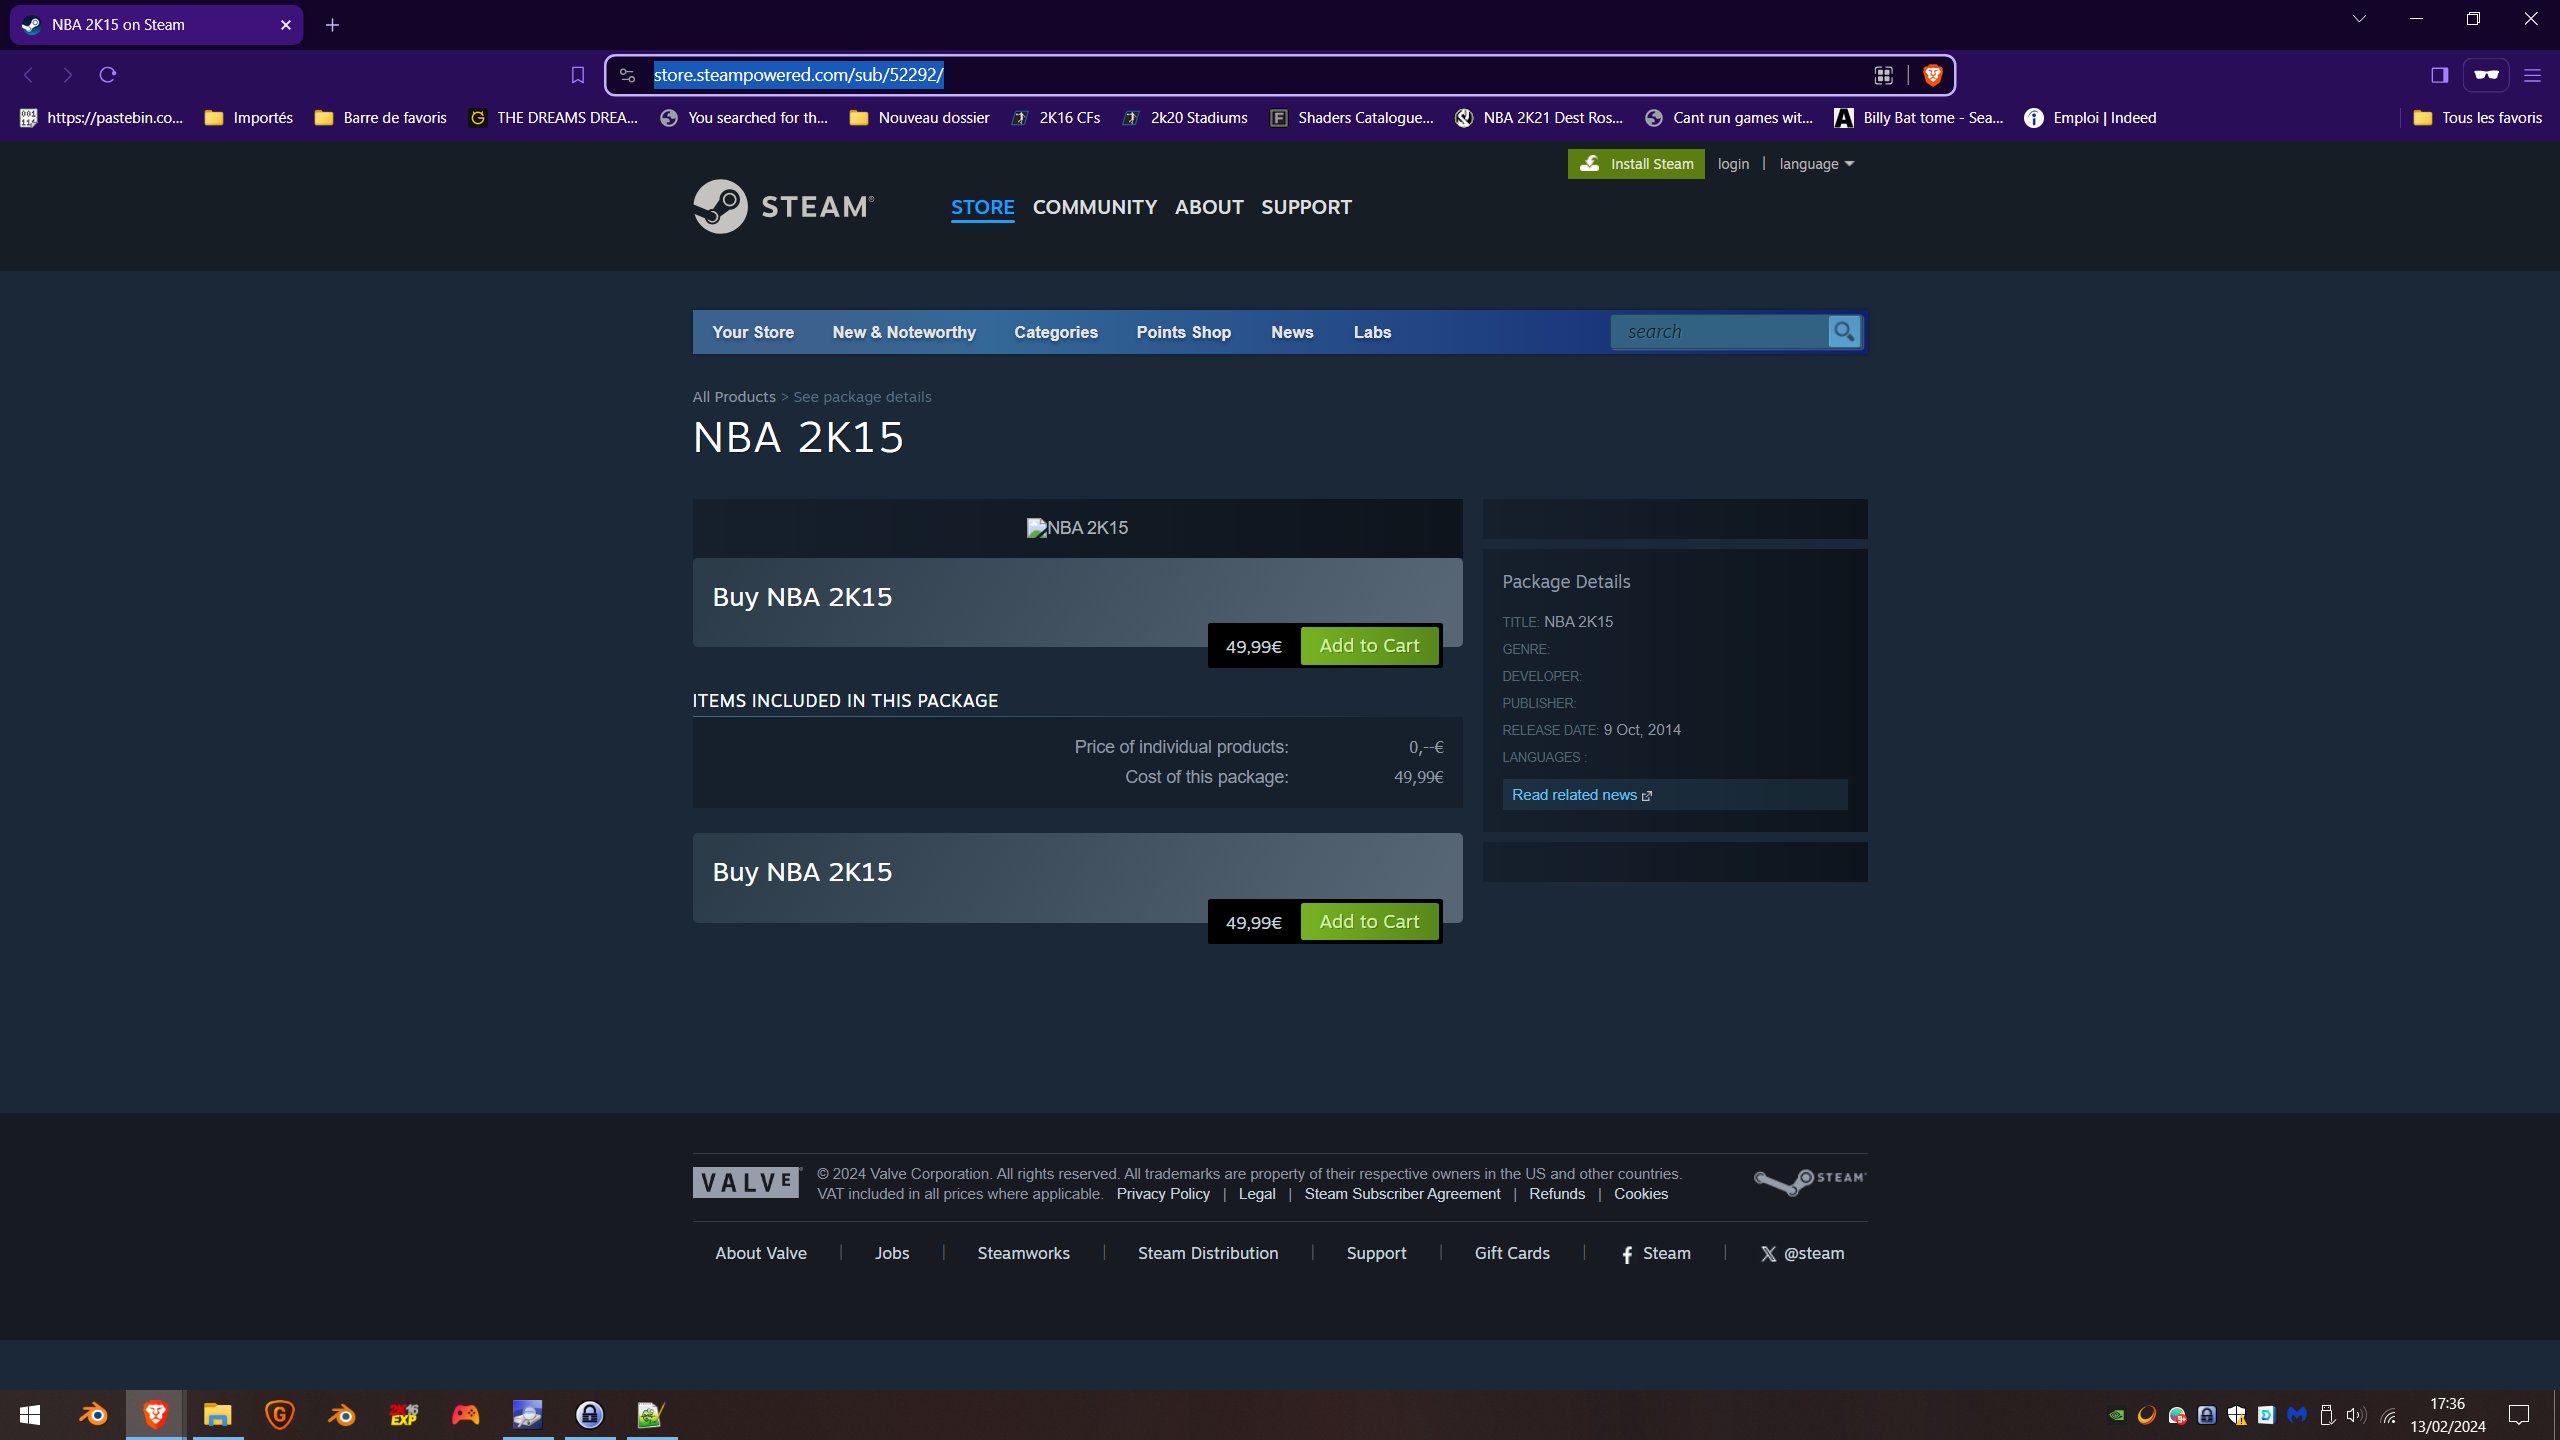2560x1440 pixels.
Task: Open the Steam Subscriber Agreement link
Action: (x=1402, y=1194)
